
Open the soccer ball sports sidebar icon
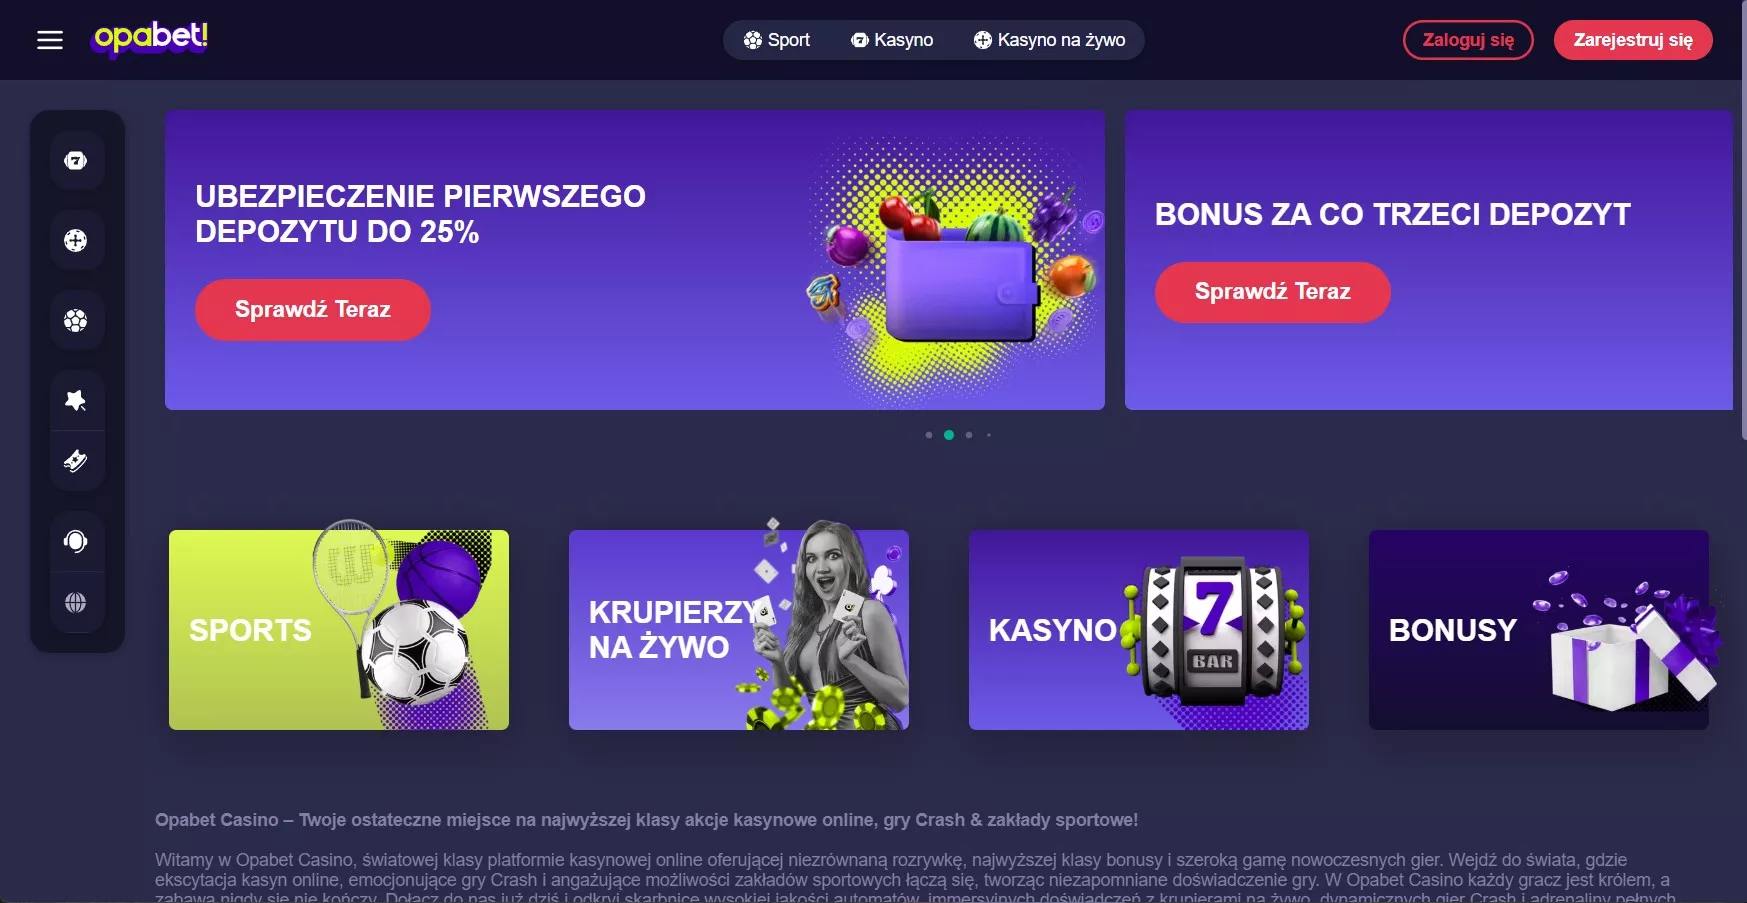click(76, 320)
